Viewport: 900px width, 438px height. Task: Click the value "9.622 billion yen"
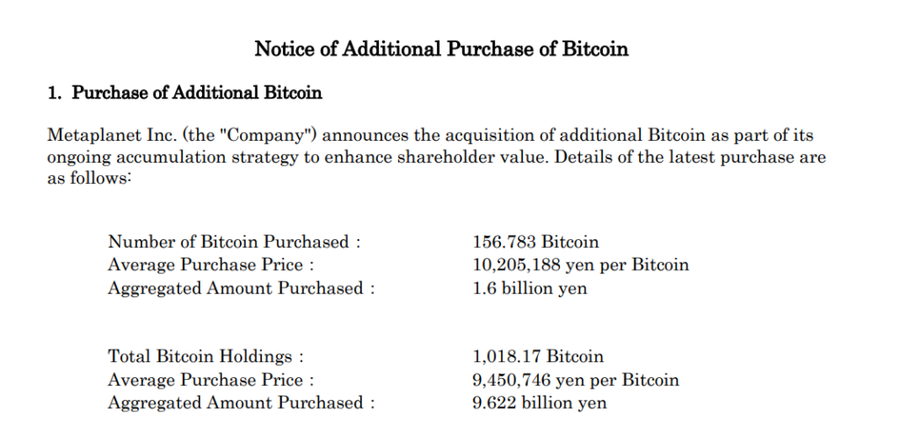(x=539, y=403)
